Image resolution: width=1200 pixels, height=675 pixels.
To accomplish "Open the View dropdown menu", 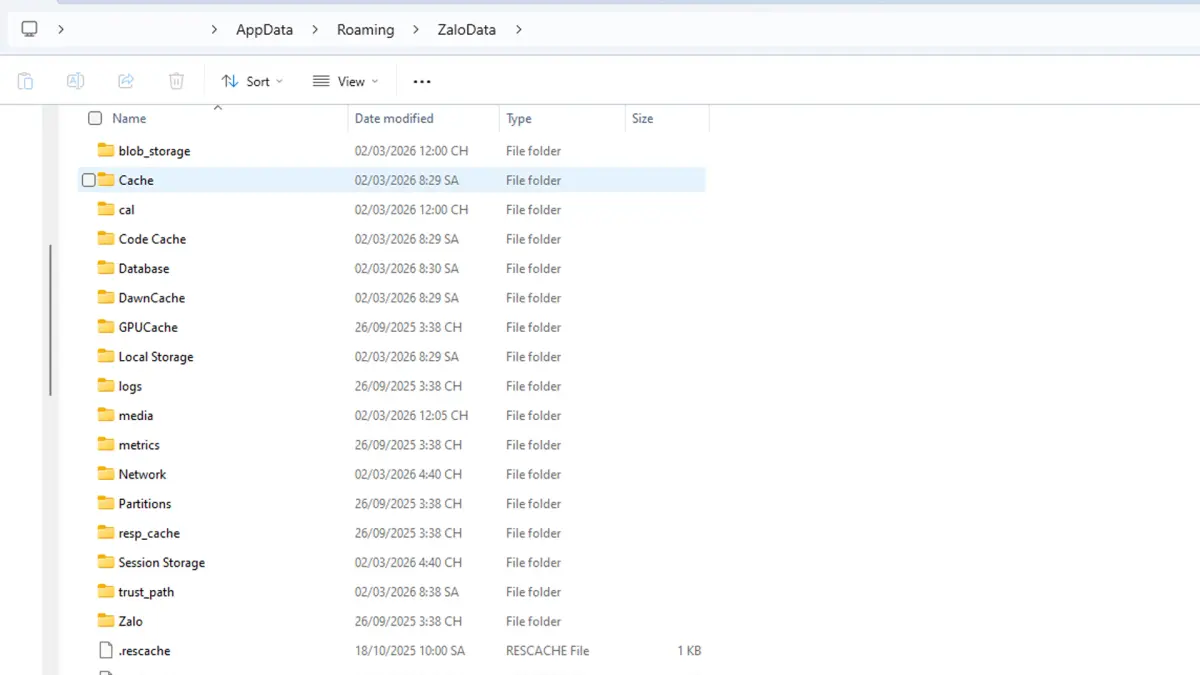I will point(345,81).
